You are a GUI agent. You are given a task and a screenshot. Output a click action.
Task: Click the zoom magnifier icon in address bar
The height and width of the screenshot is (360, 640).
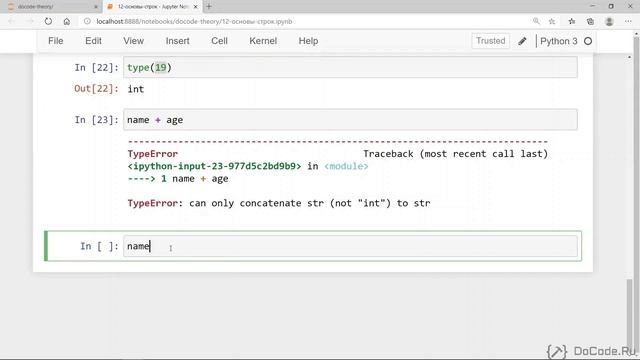click(536, 21)
